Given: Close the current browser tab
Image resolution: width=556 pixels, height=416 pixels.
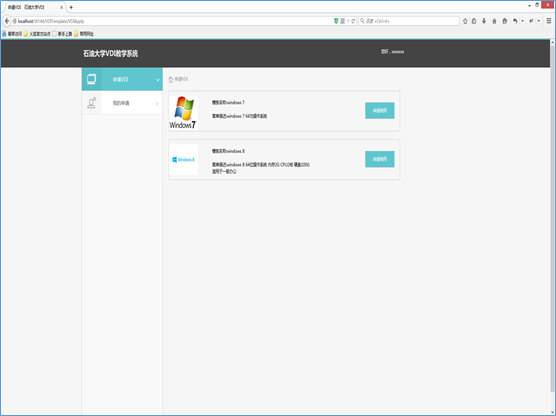Looking at the screenshot, I should pos(62,7).
